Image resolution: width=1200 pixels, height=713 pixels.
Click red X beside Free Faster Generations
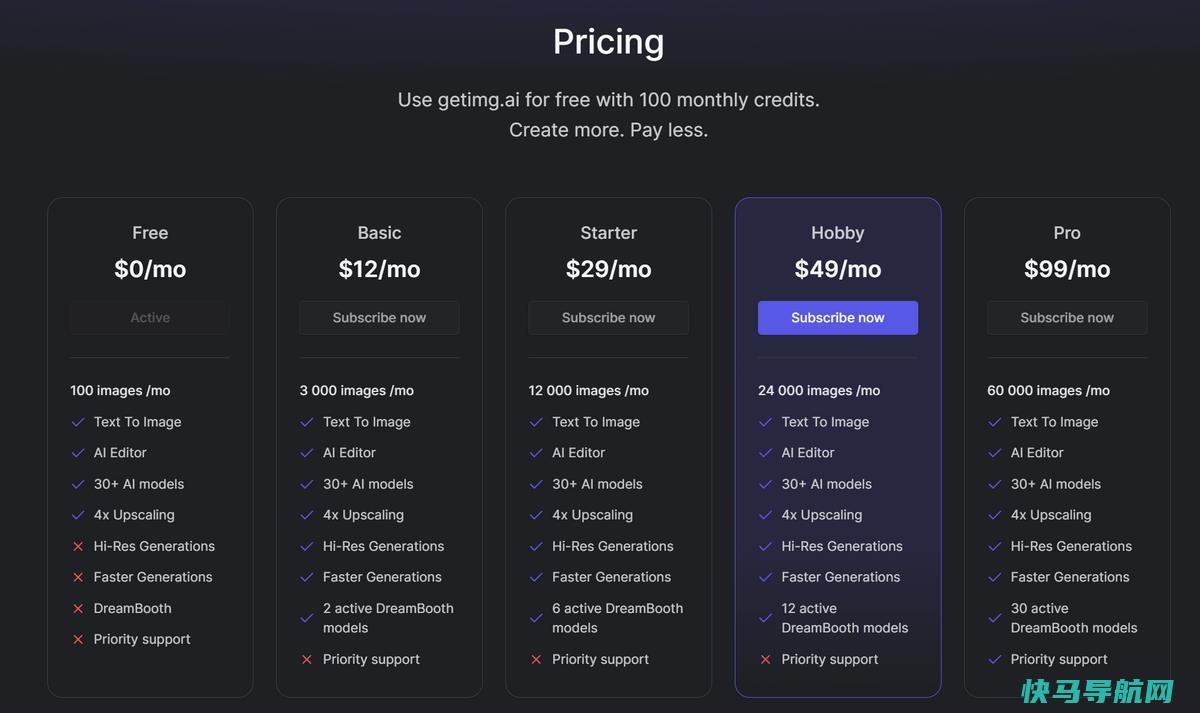(78, 577)
